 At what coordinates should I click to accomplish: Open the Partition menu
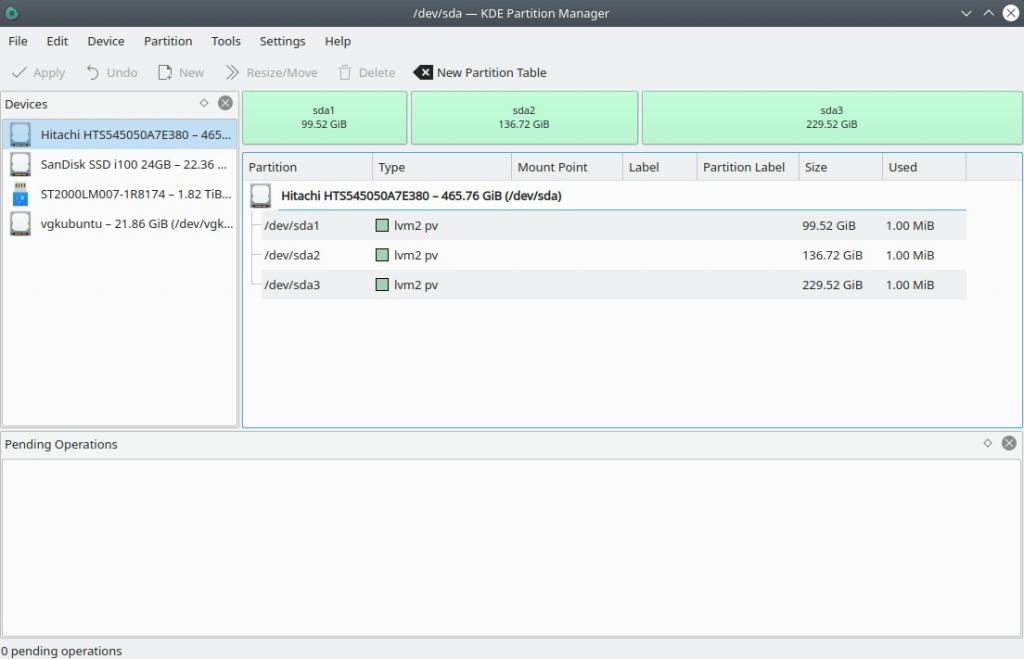pyautogui.click(x=168, y=41)
